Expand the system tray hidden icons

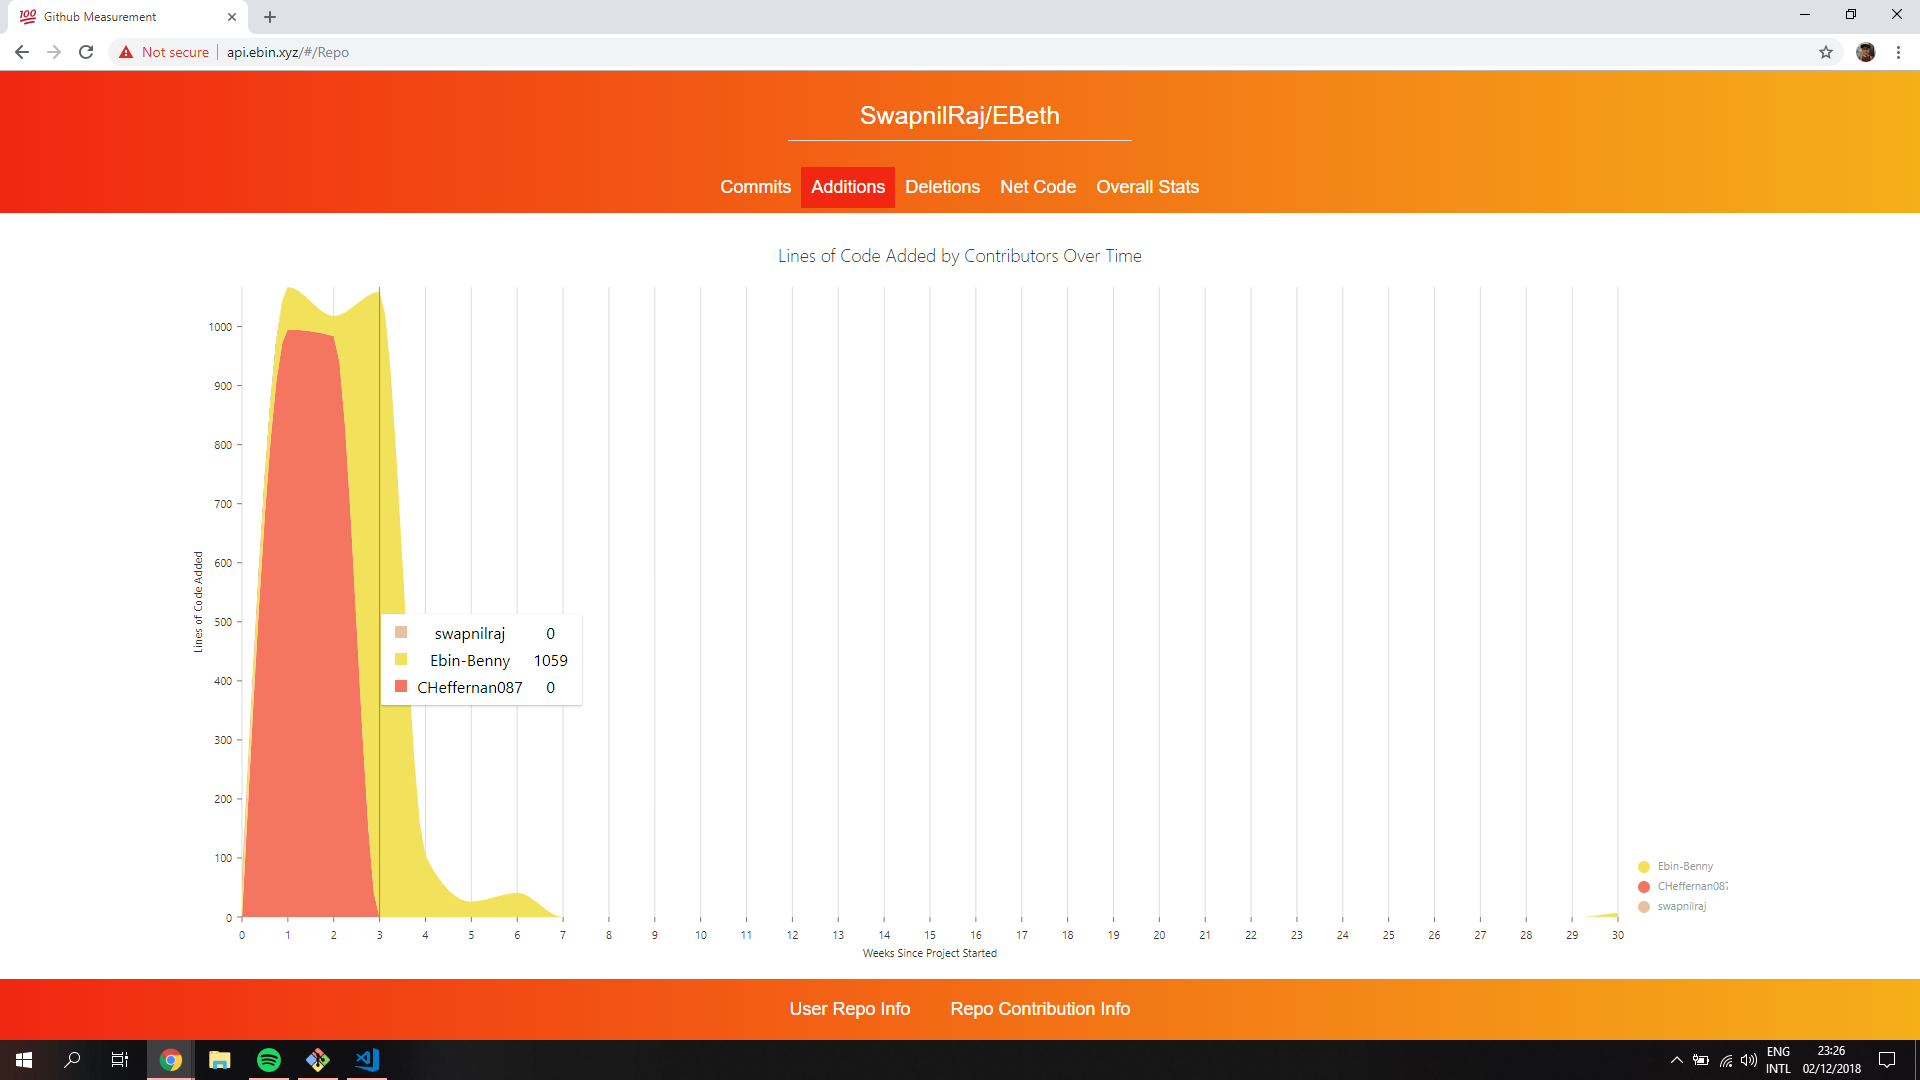1677,1060
